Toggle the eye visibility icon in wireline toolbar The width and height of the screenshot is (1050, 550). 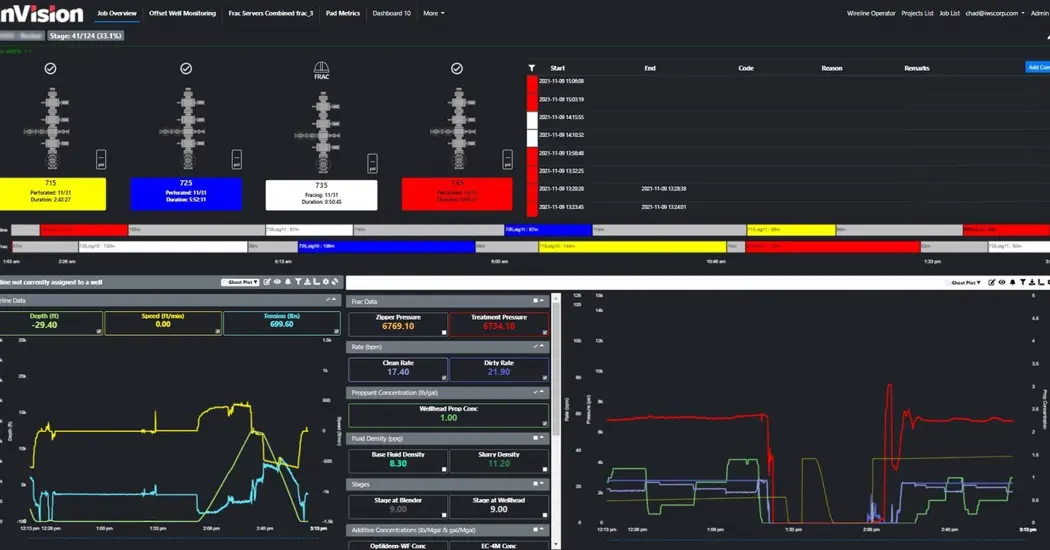pyautogui.click(x=278, y=282)
